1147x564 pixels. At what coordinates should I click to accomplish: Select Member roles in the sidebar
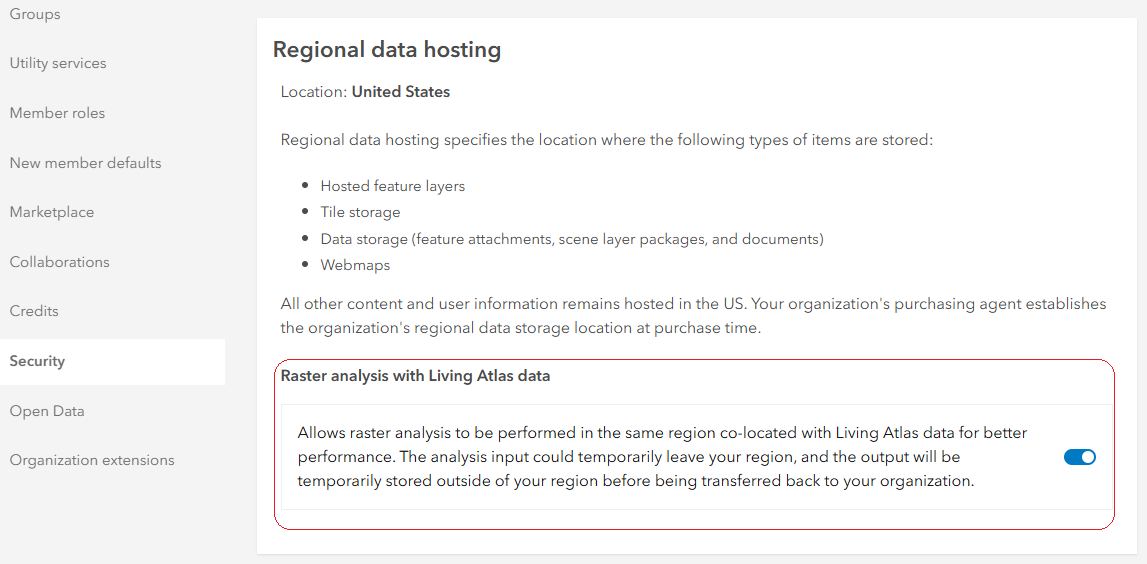click(57, 113)
